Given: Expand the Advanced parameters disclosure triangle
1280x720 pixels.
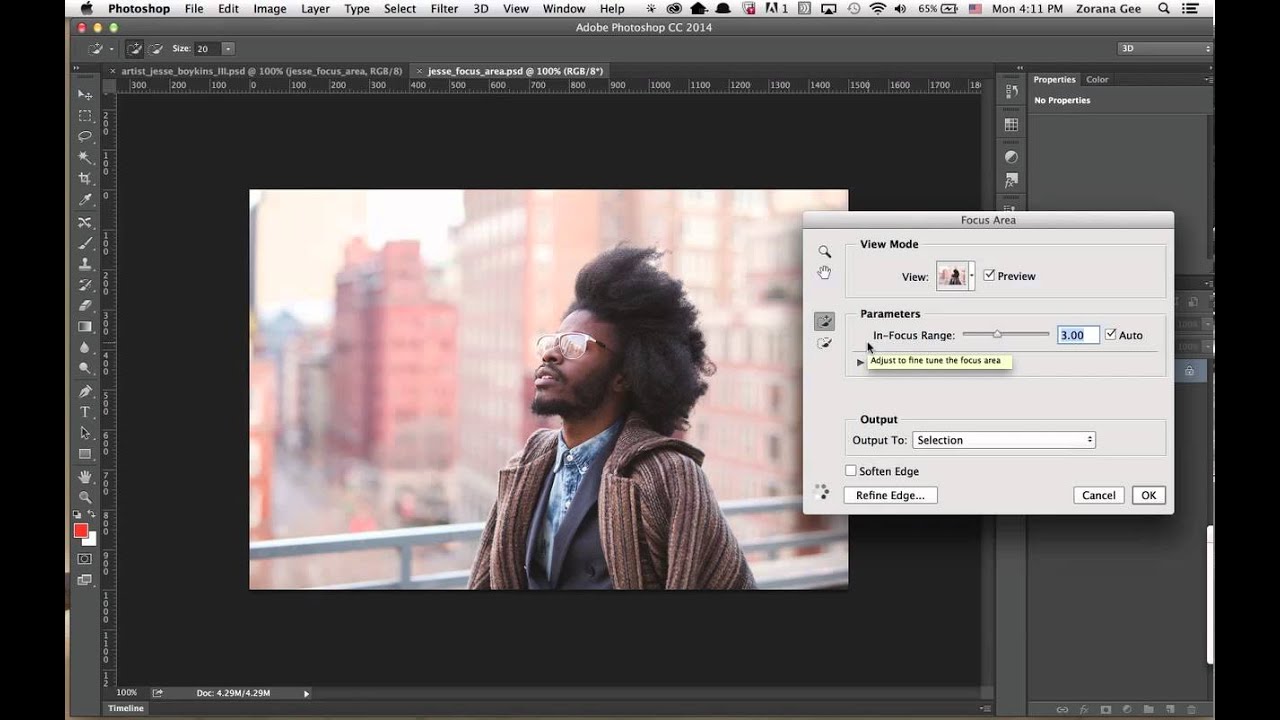Looking at the screenshot, I should (x=860, y=362).
